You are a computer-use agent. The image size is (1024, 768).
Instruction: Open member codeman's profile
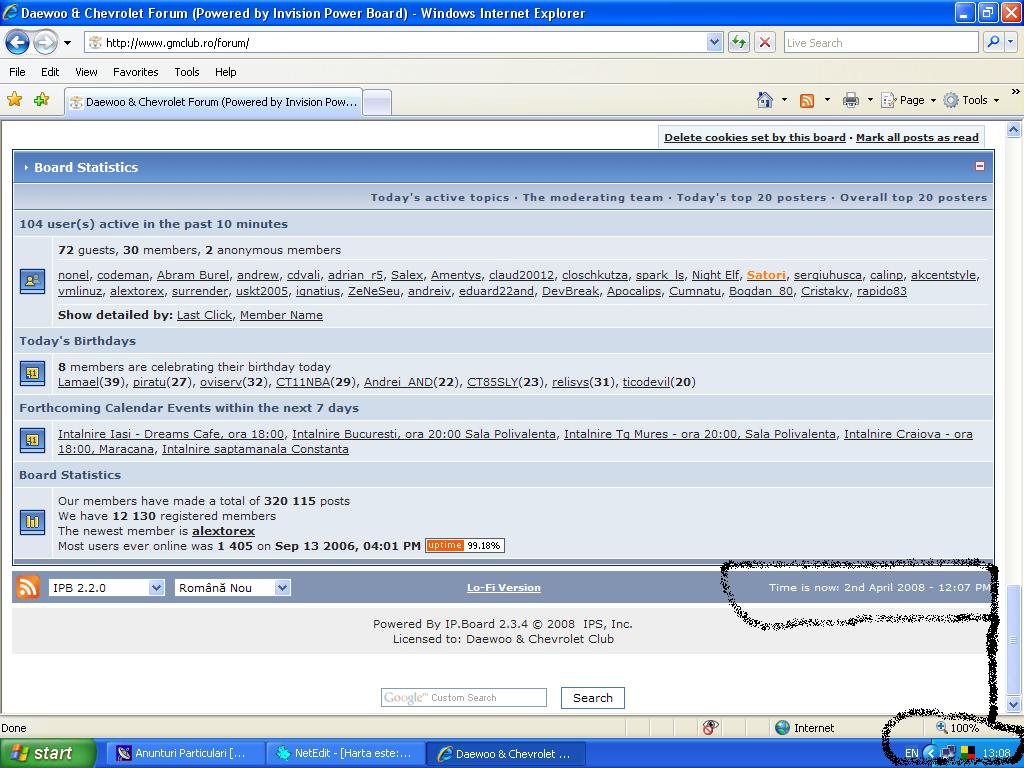pyautogui.click(x=123, y=275)
